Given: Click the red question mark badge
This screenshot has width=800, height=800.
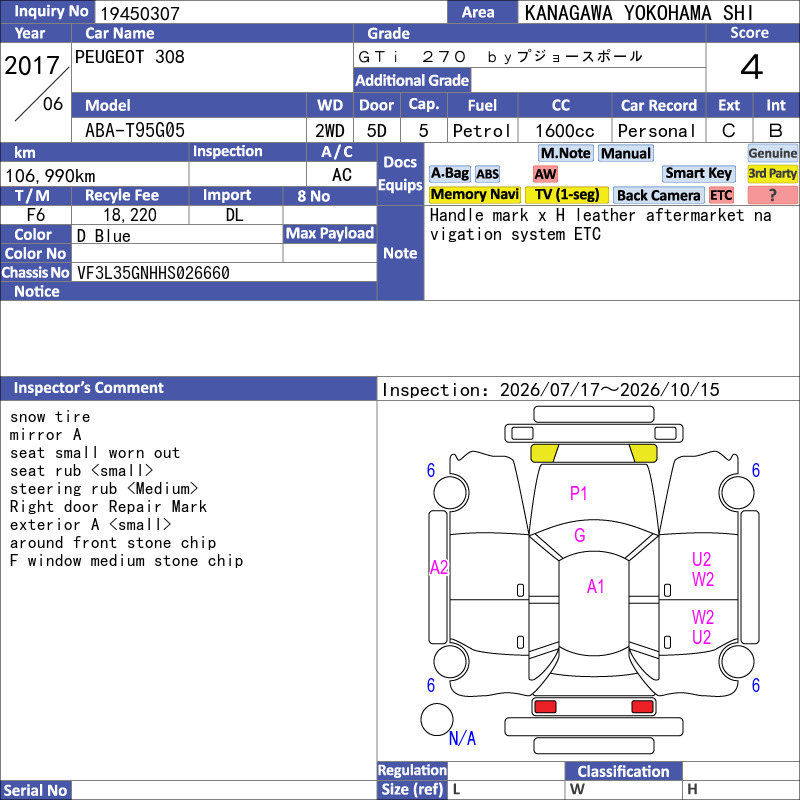Looking at the screenshot, I should tap(772, 195).
